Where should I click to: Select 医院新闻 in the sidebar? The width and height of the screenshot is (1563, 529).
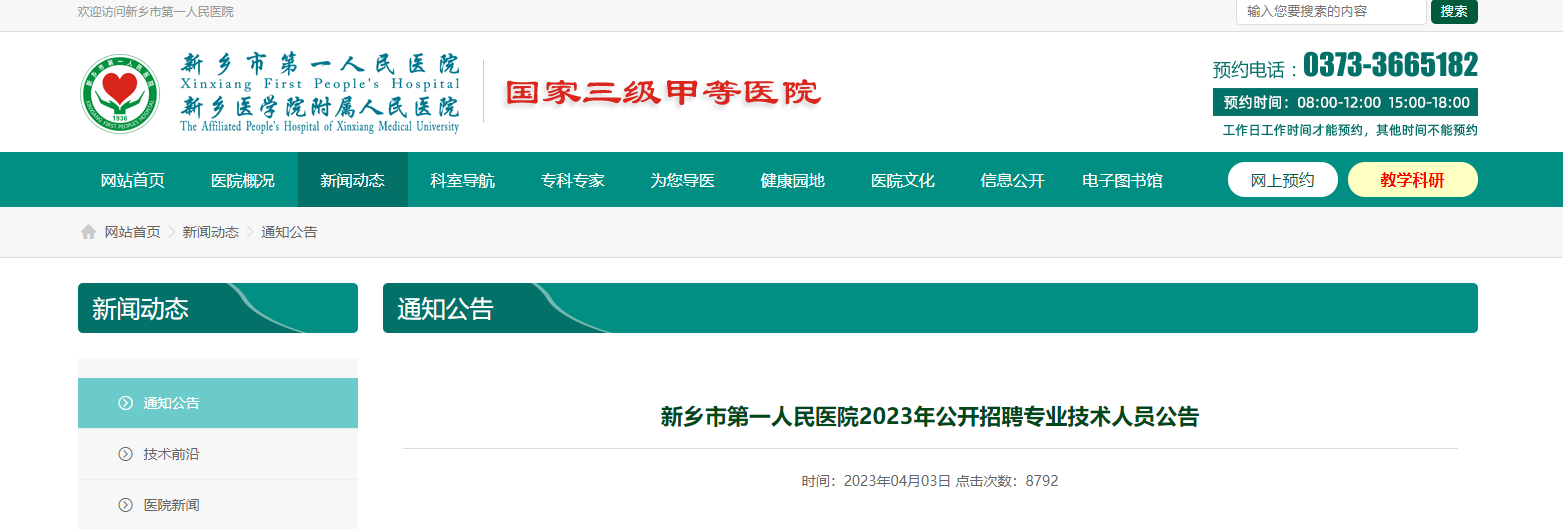click(218, 505)
